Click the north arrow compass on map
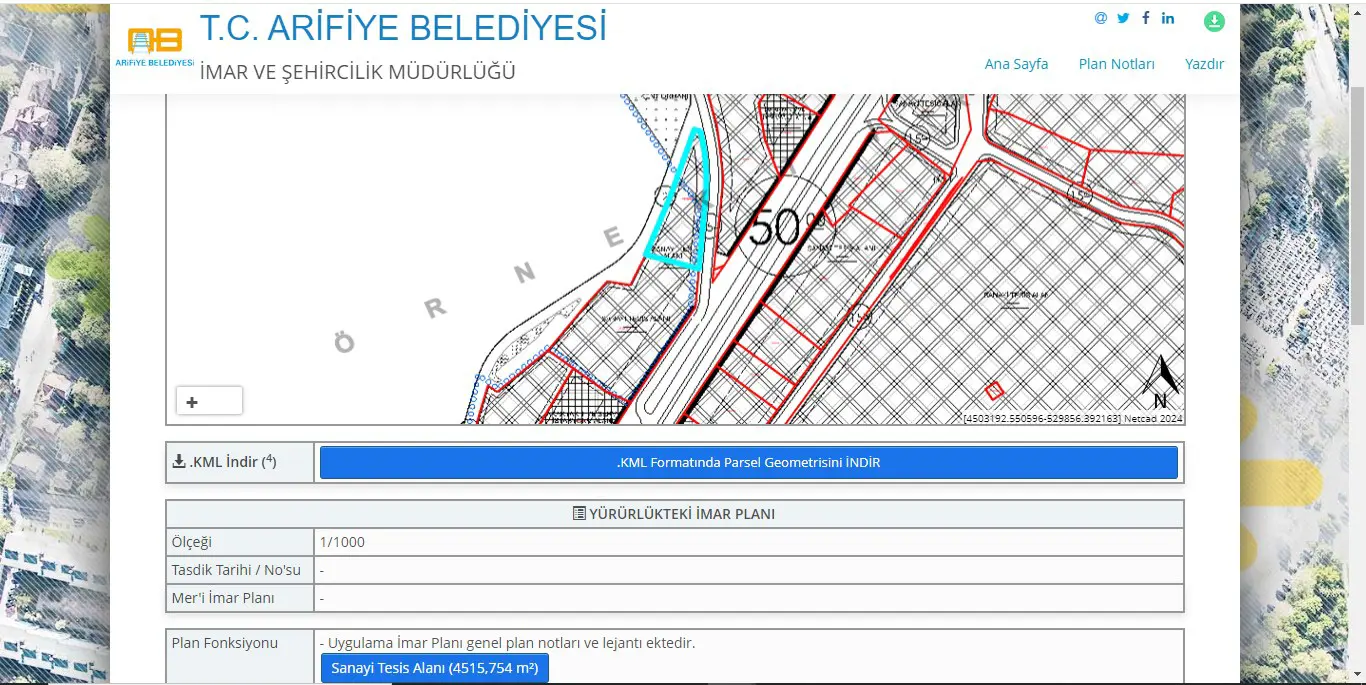Image resolution: width=1366 pixels, height=685 pixels. pyautogui.click(x=1161, y=382)
